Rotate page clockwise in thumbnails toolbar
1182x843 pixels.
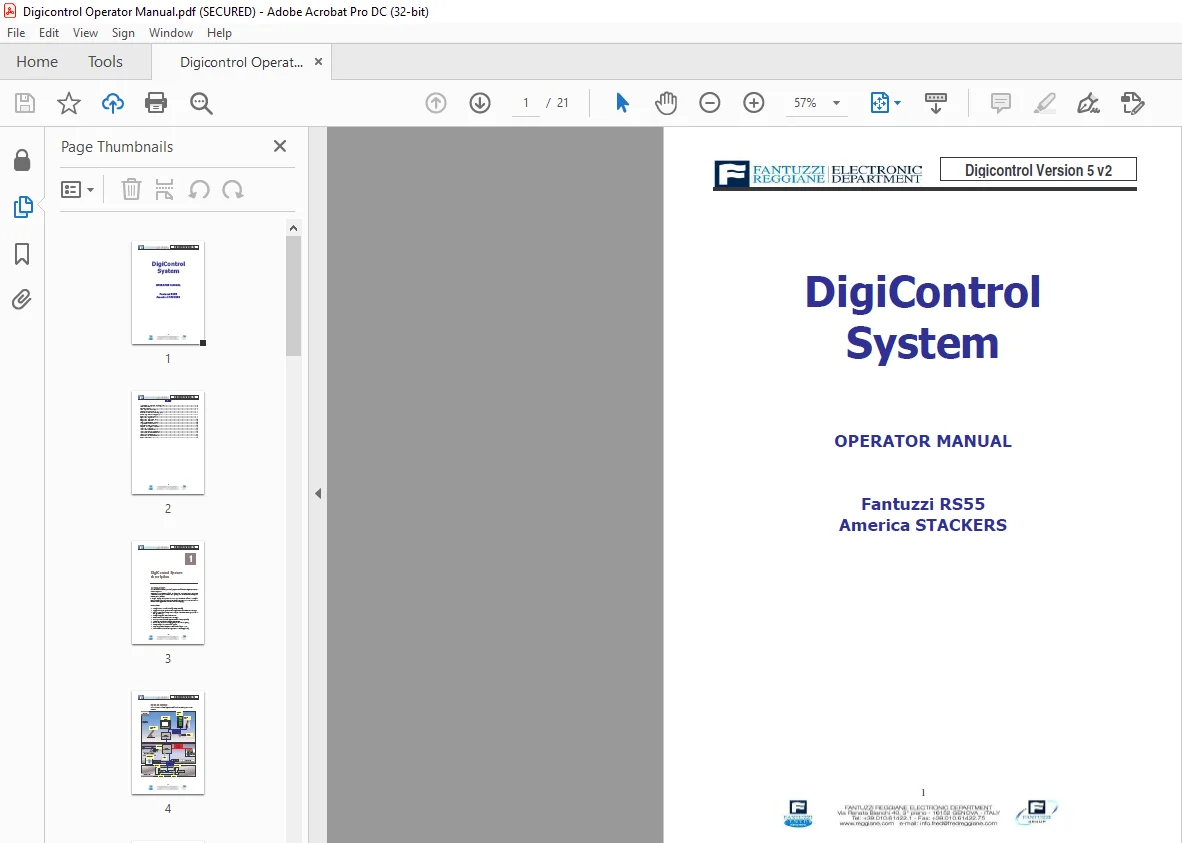click(x=233, y=189)
